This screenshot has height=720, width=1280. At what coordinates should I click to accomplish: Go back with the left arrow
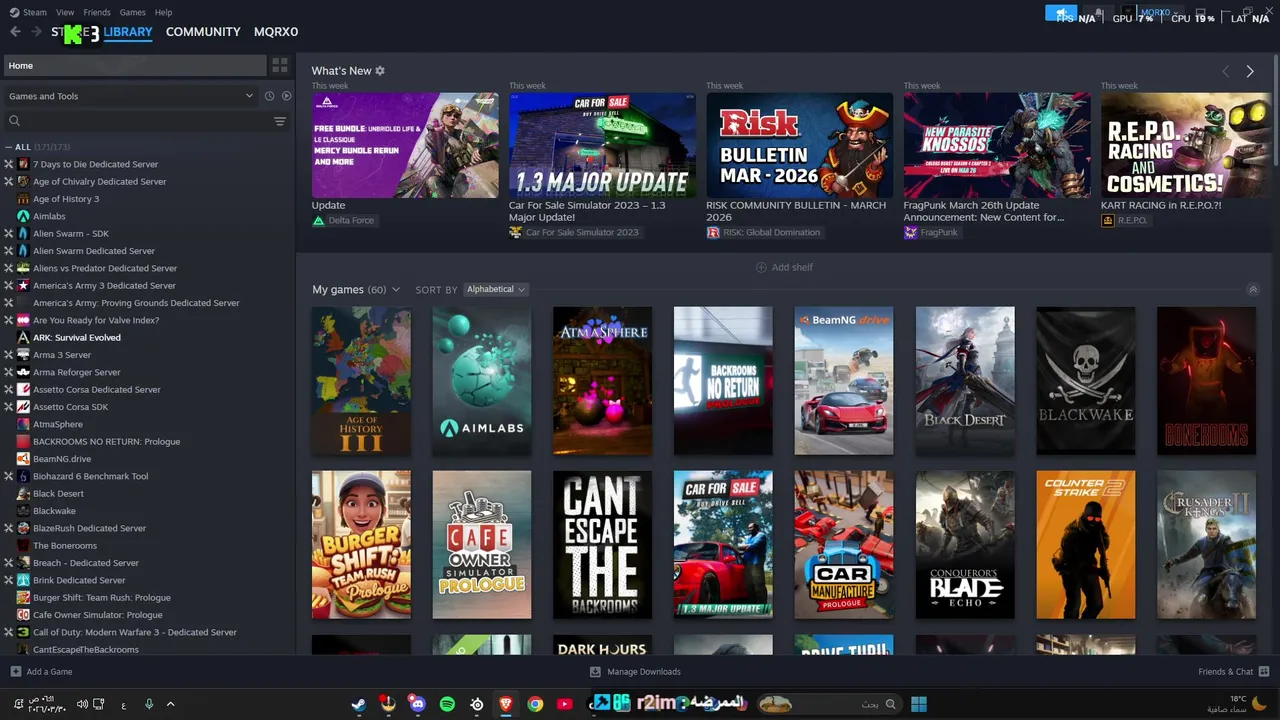click(15, 32)
